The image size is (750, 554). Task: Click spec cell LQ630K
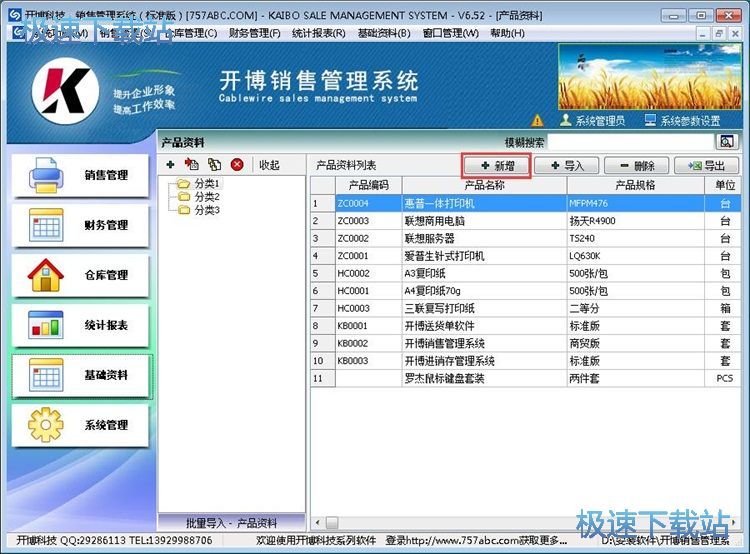[x=635, y=256]
